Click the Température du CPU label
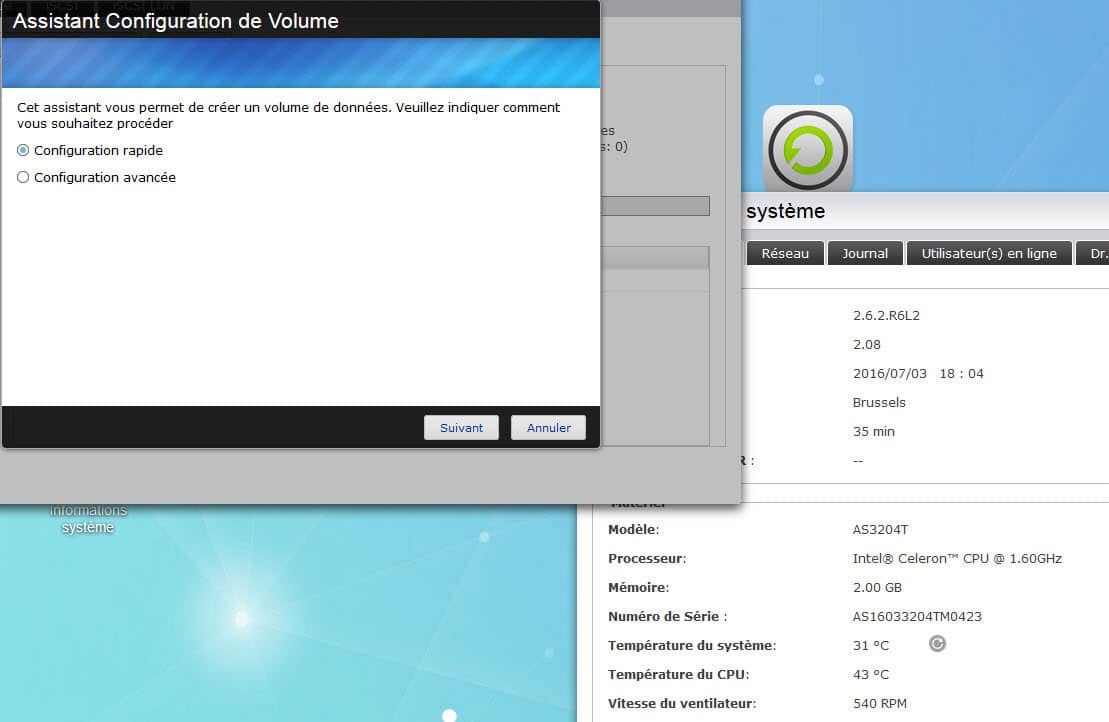 pos(678,675)
